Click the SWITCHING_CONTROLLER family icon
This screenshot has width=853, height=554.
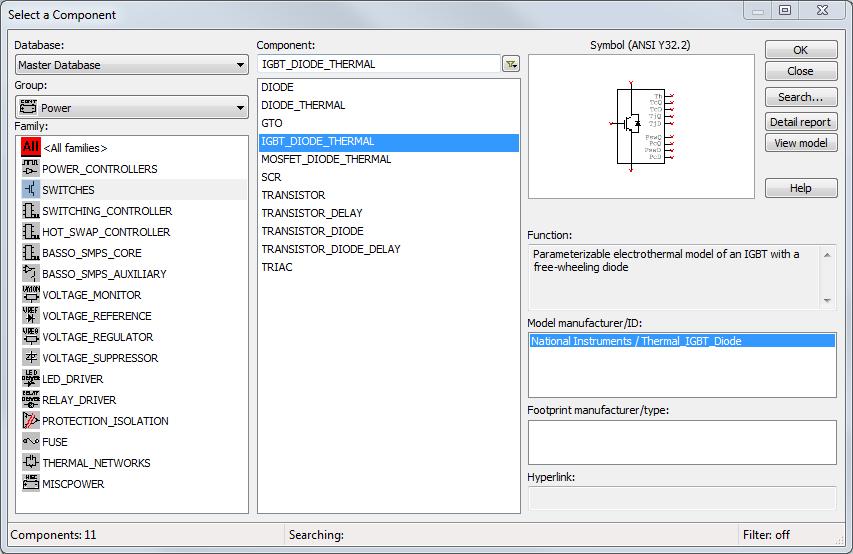coord(30,211)
